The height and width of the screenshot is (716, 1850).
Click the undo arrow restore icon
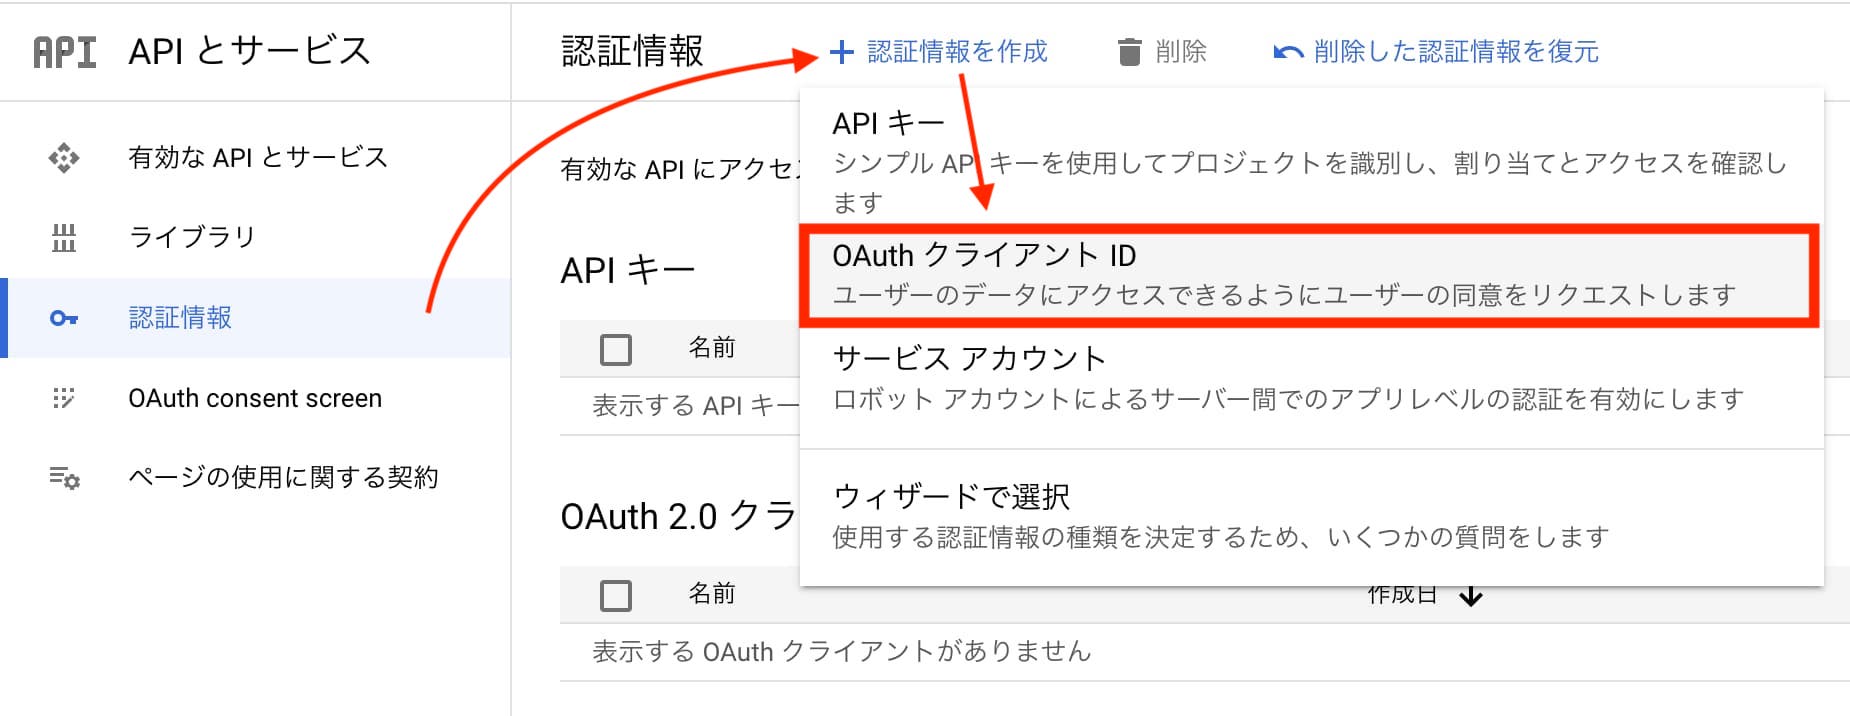click(x=1288, y=52)
